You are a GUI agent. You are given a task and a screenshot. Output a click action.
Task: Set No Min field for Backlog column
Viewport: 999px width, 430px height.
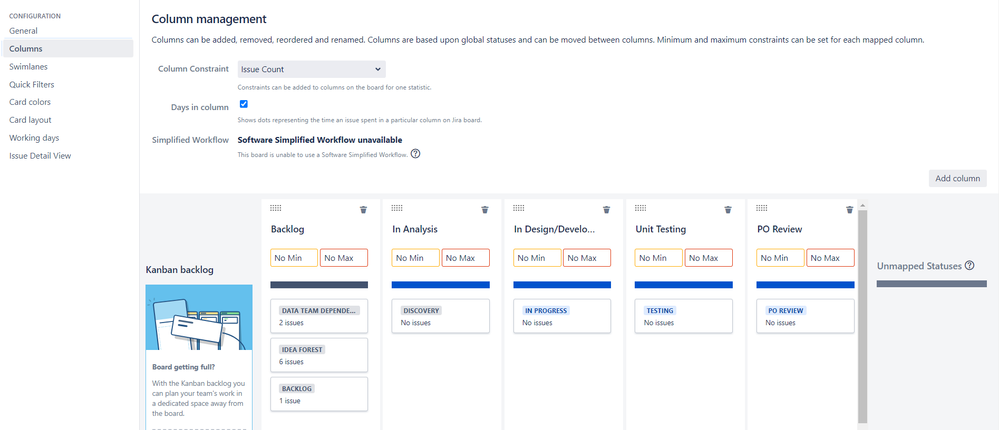coord(294,258)
